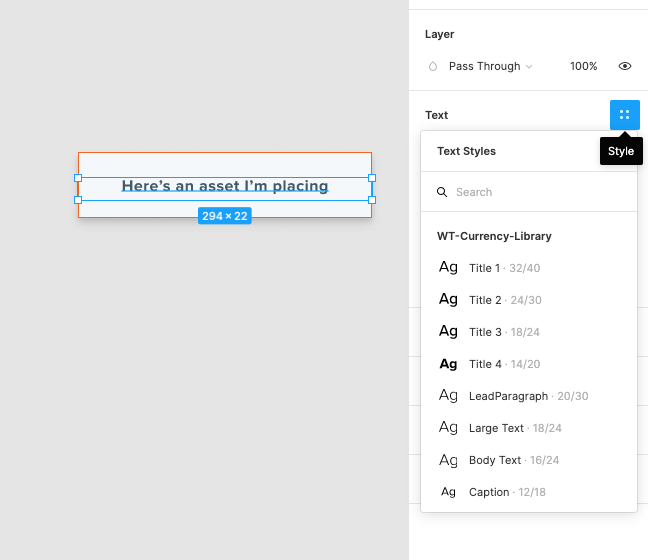Click the Style four-dots button in Text section
The width and height of the screenshot is (648, 560).
coord(624,114)
